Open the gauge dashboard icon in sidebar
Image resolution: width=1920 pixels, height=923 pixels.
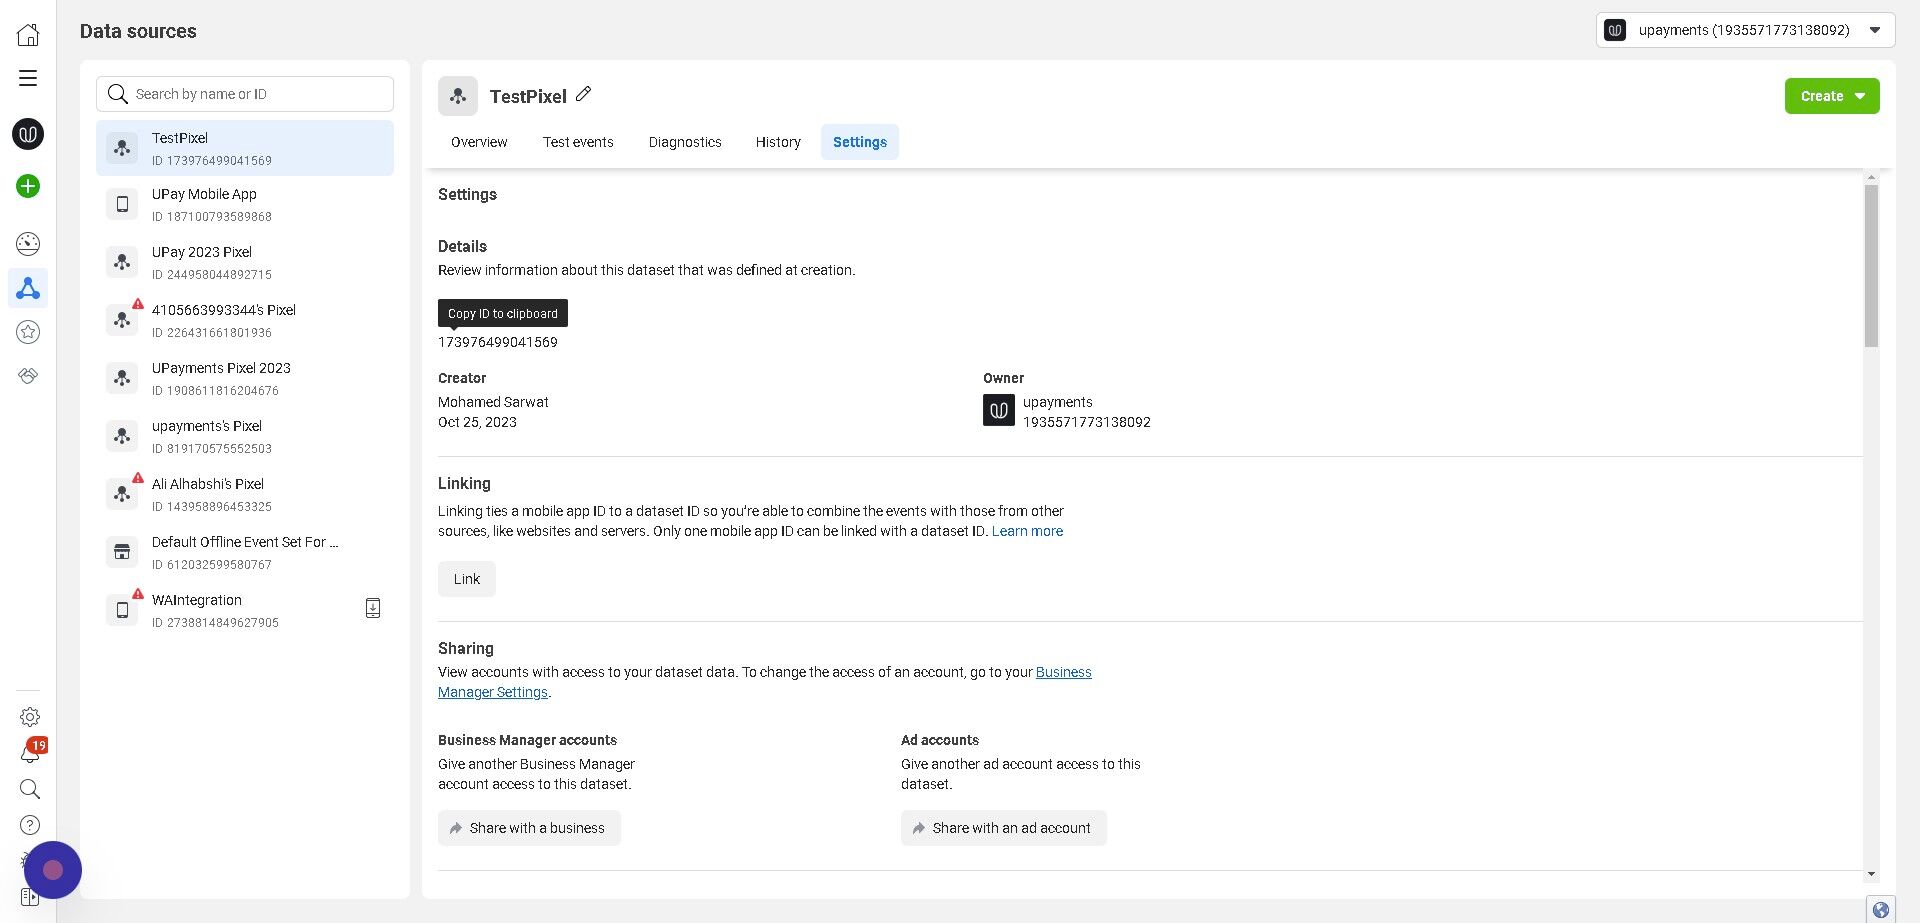pos(28,244)
